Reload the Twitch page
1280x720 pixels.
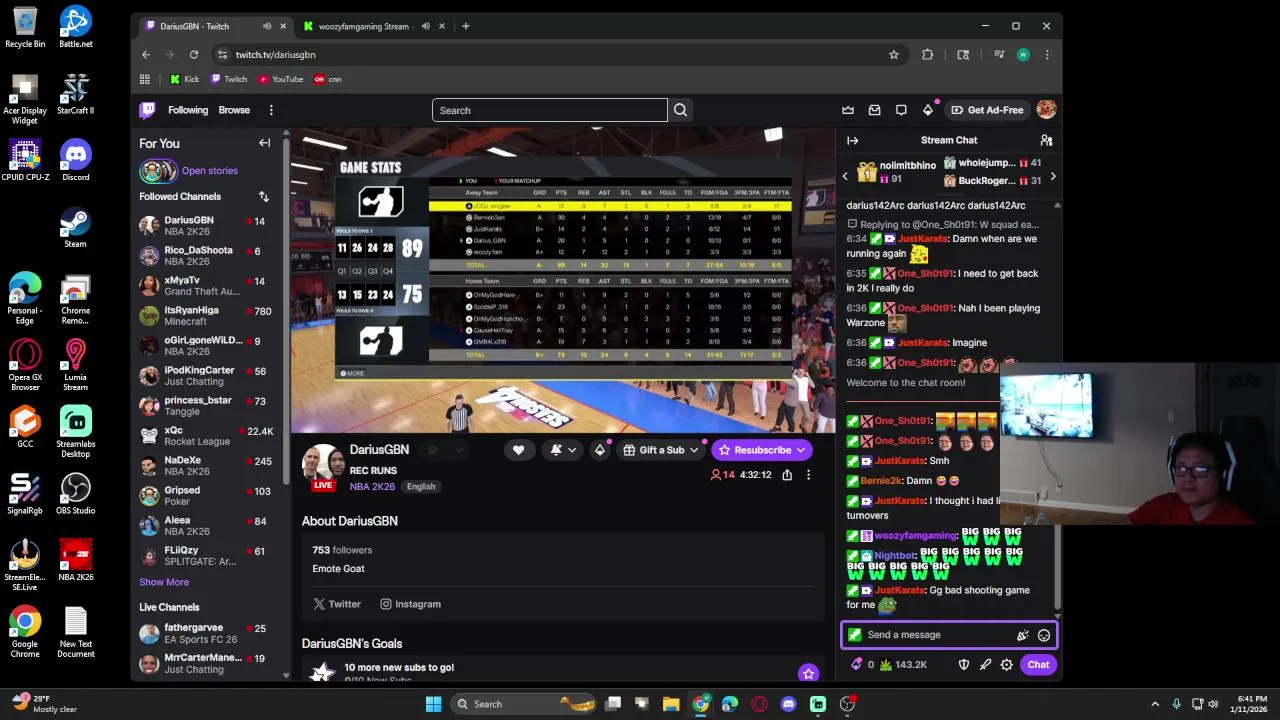[x=194, y=55]
